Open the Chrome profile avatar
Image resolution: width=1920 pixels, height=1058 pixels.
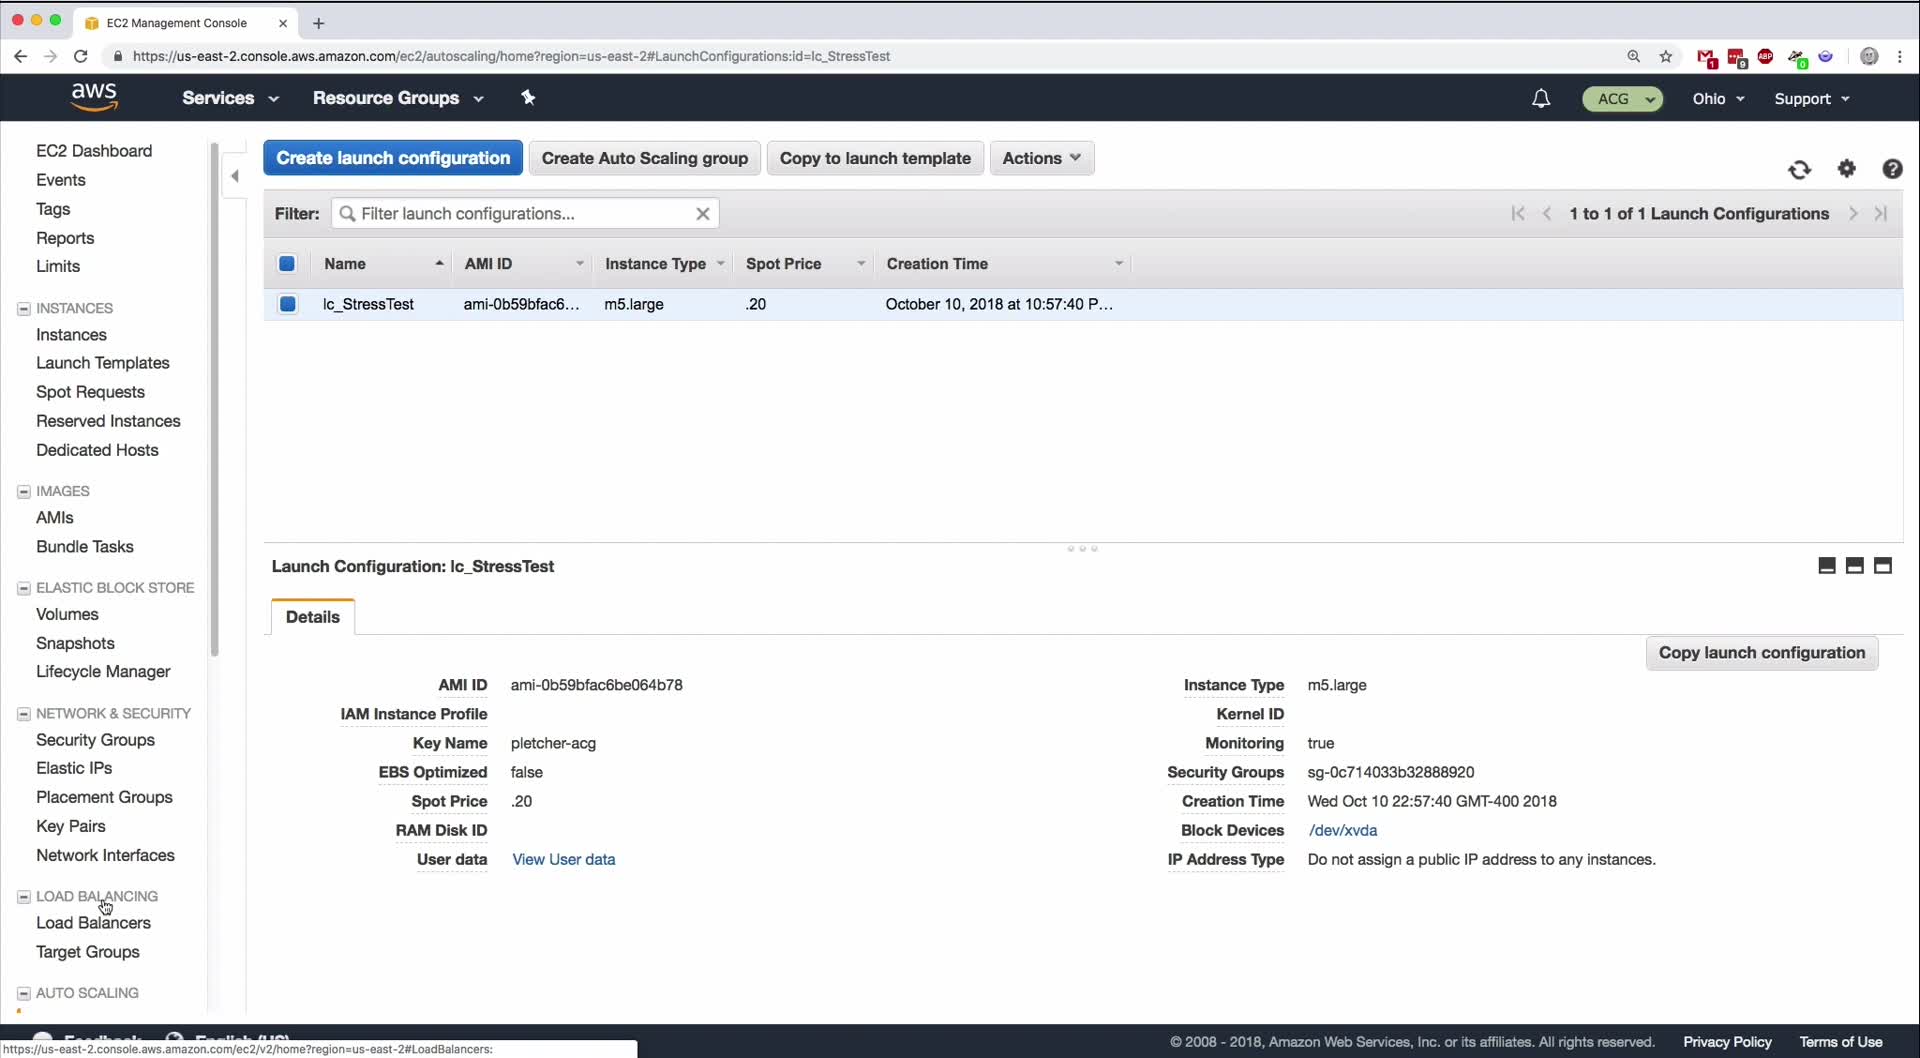coord(1869,56)
